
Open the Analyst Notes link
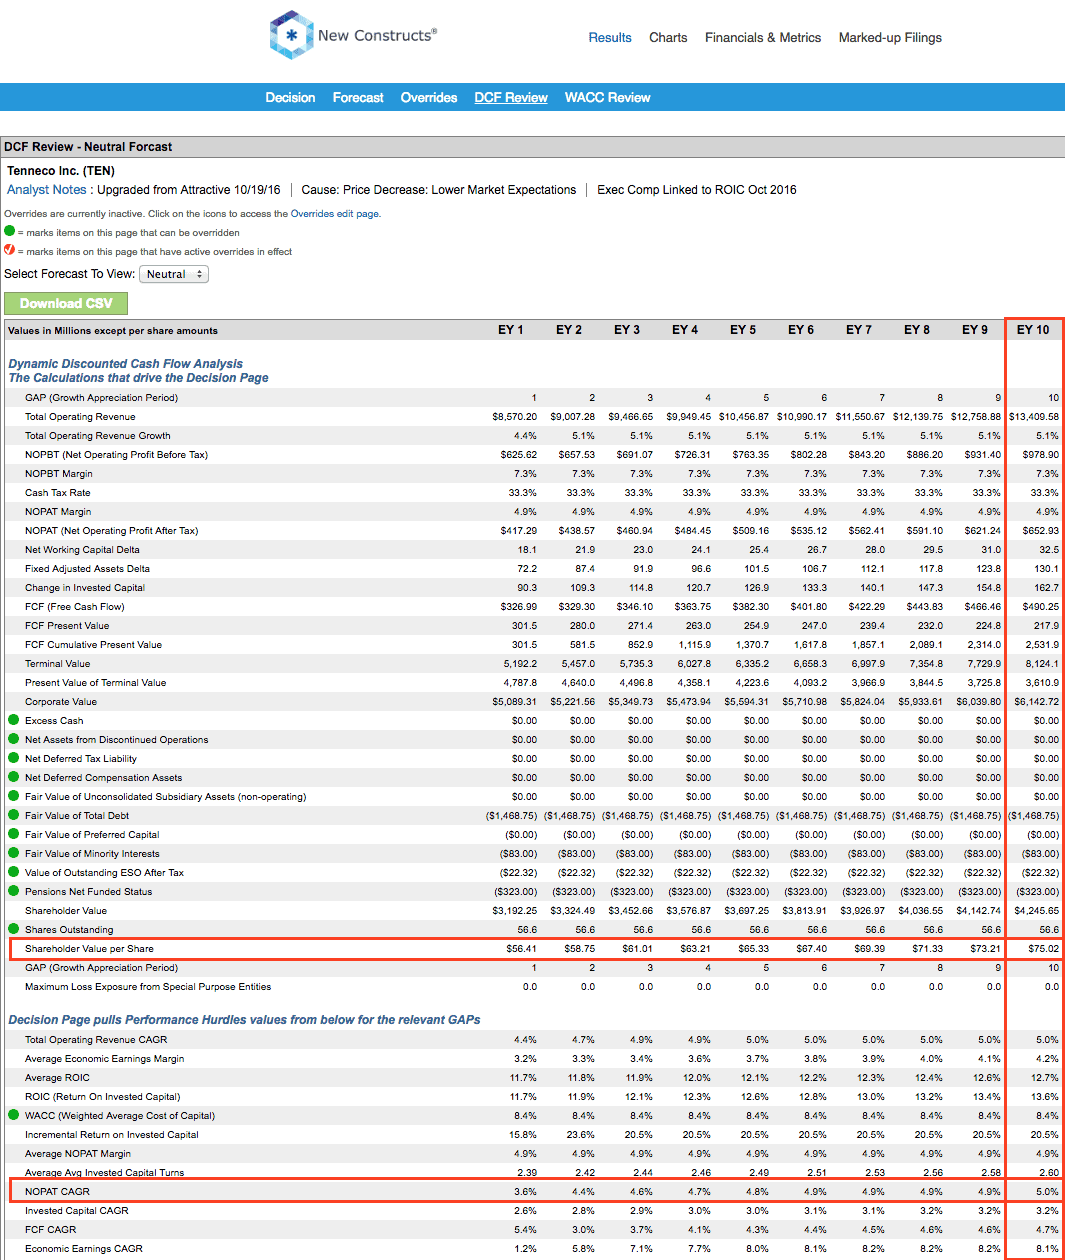[47, 190]
